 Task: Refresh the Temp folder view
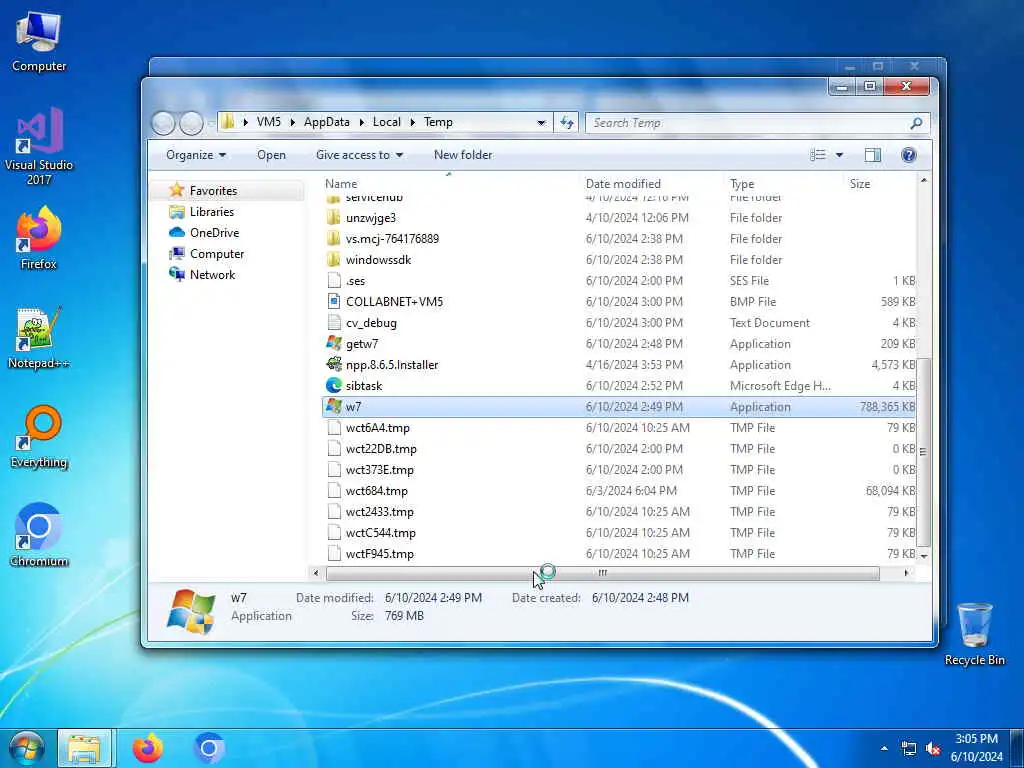(x=566, y=122)
